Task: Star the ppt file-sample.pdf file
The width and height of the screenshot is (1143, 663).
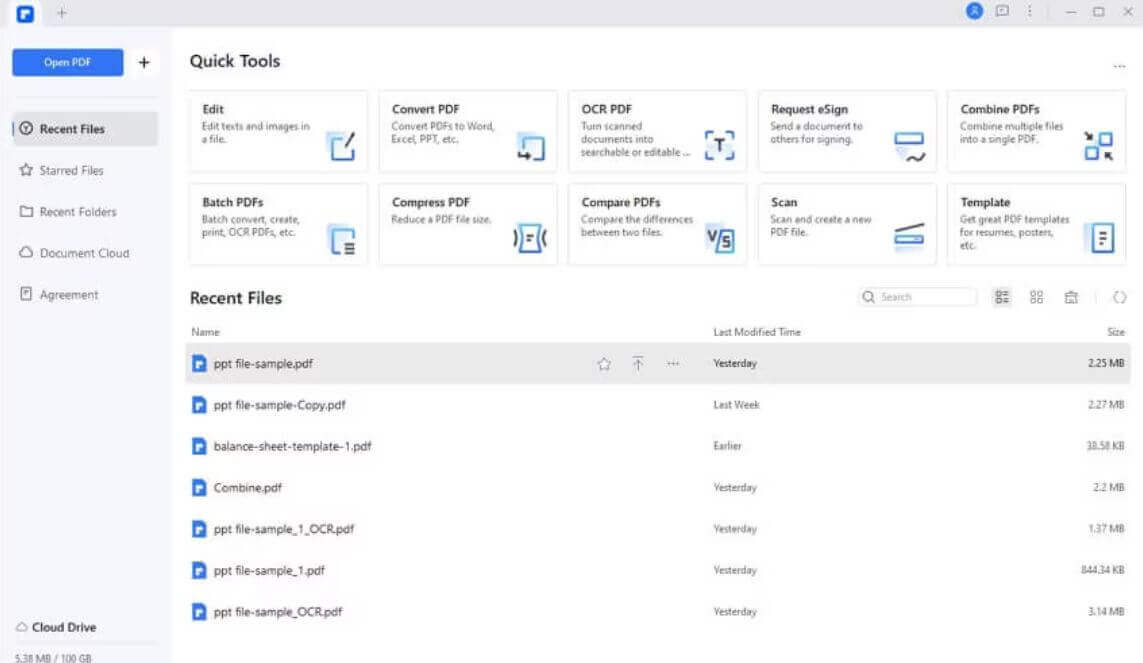Action: click(x=604, y=364)
